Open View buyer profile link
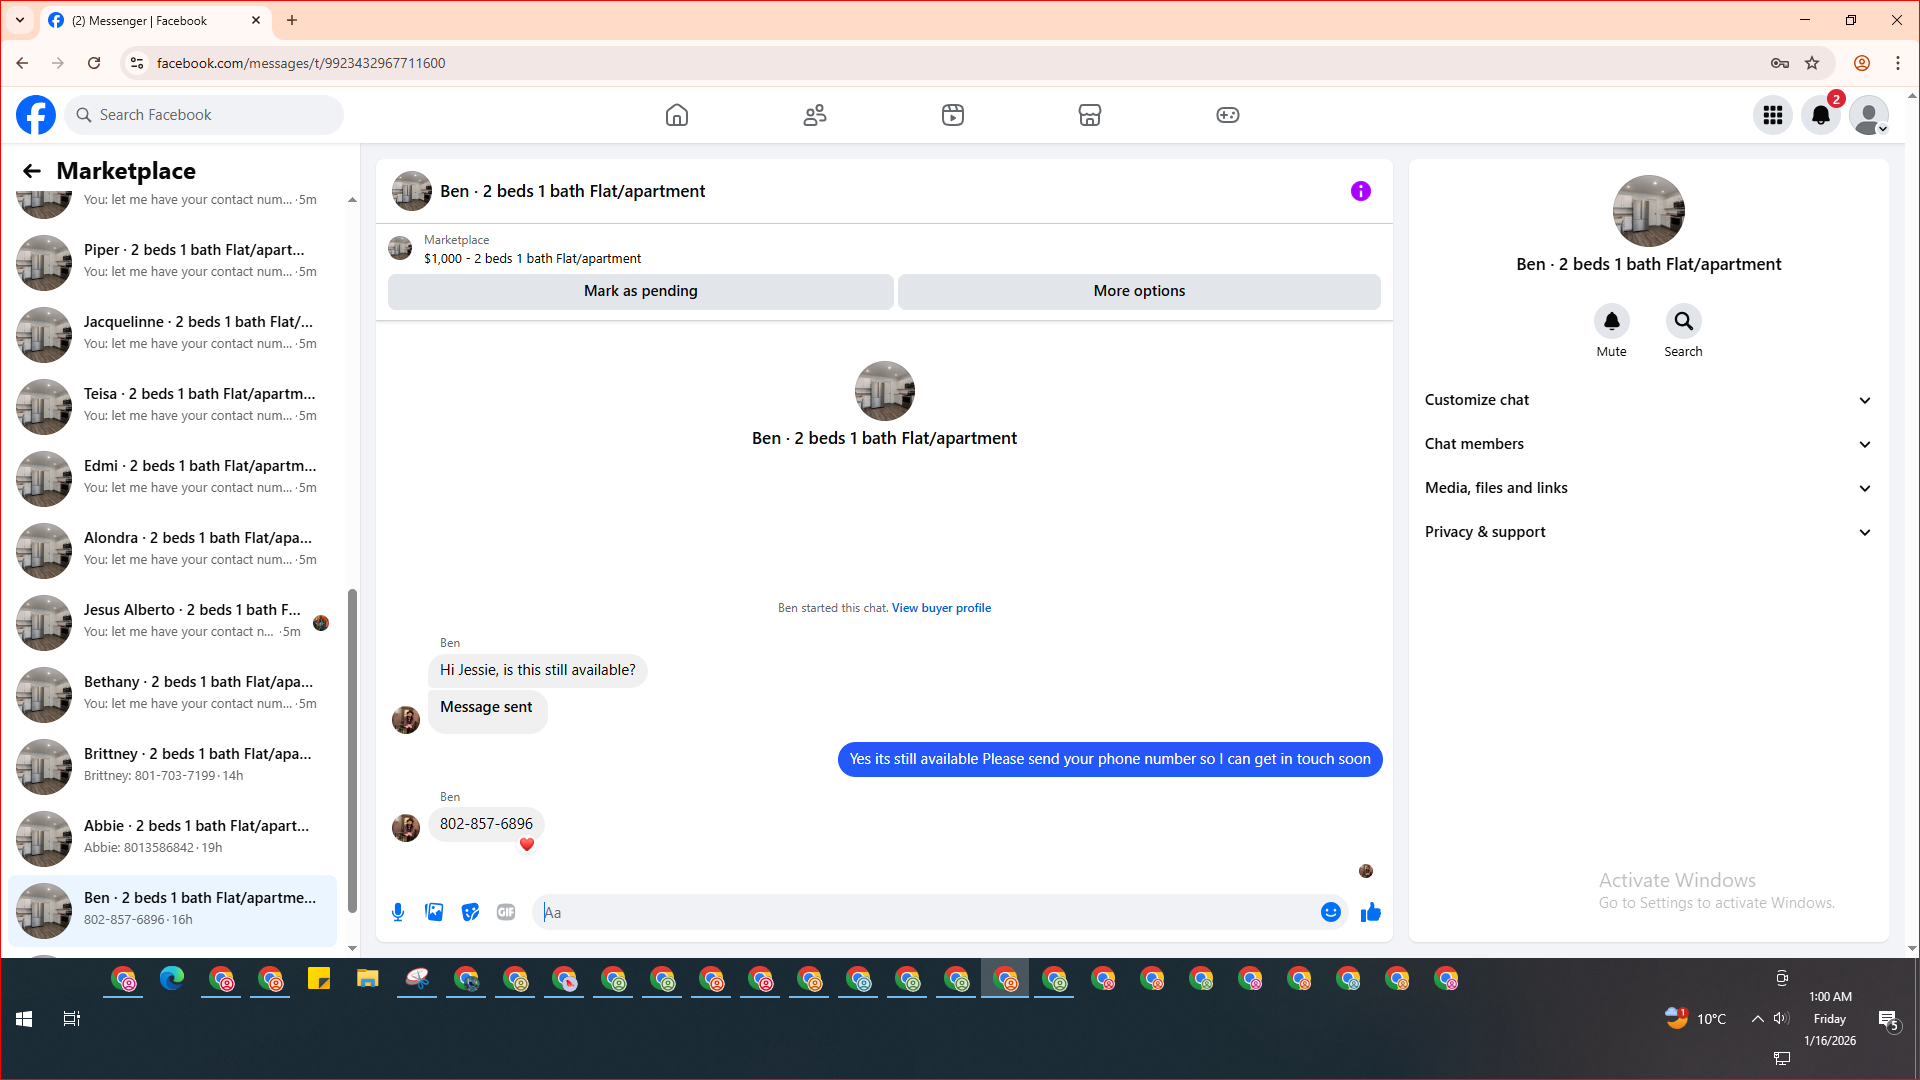The height and width of the screenshot is (1080, 1920). [x=941, y=608]
